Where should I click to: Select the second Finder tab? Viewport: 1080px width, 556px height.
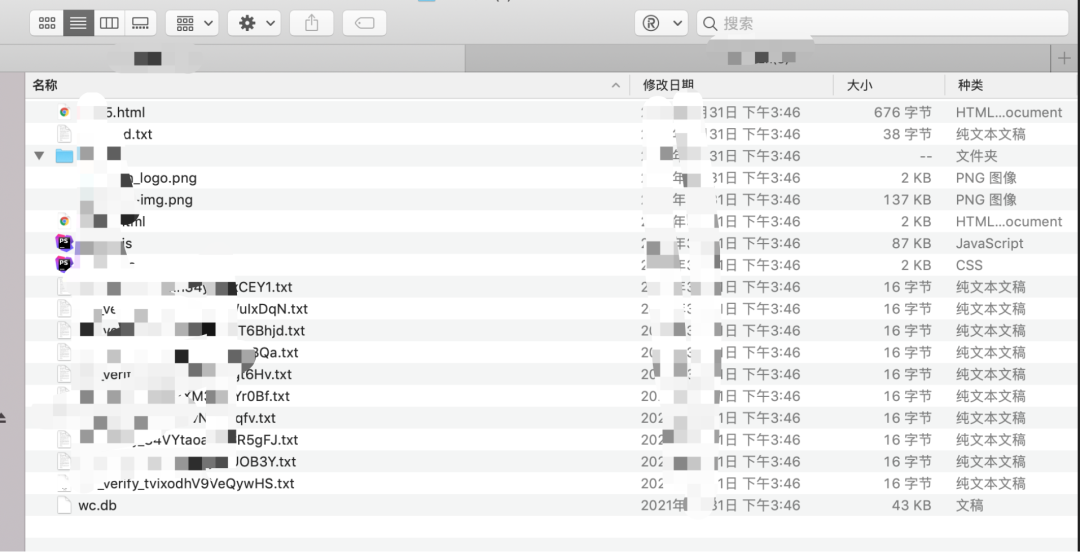(x=758, y=59)
